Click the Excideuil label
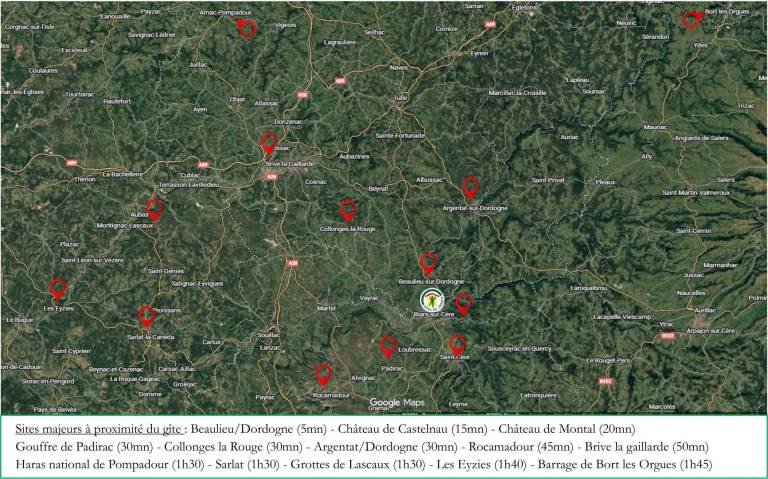The height and width of the screenshot is (479, 768). (x=74, y=50)
